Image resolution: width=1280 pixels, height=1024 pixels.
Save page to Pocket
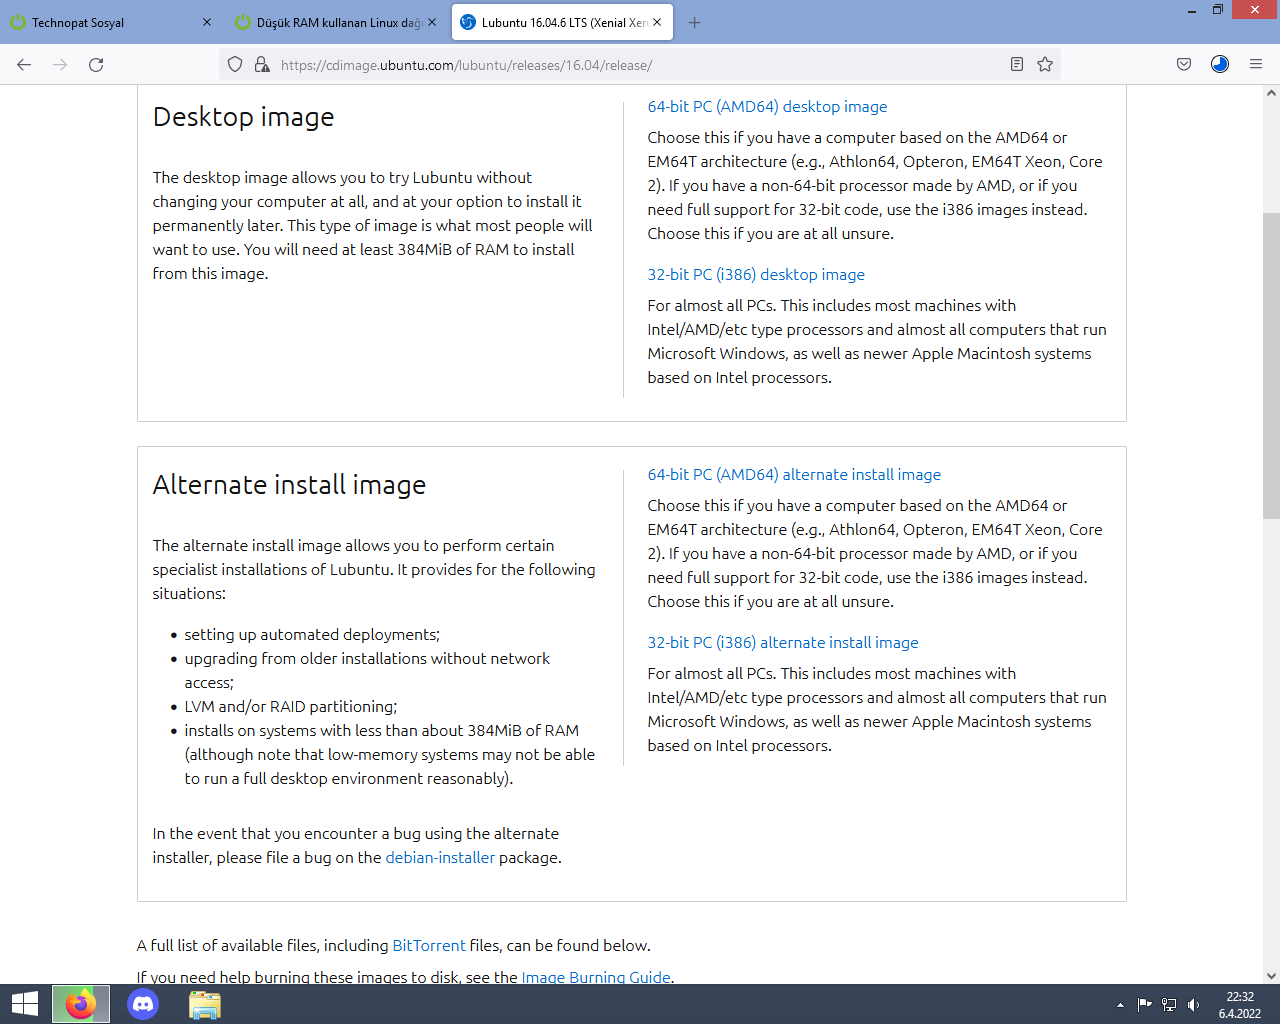pos(1184,65)
